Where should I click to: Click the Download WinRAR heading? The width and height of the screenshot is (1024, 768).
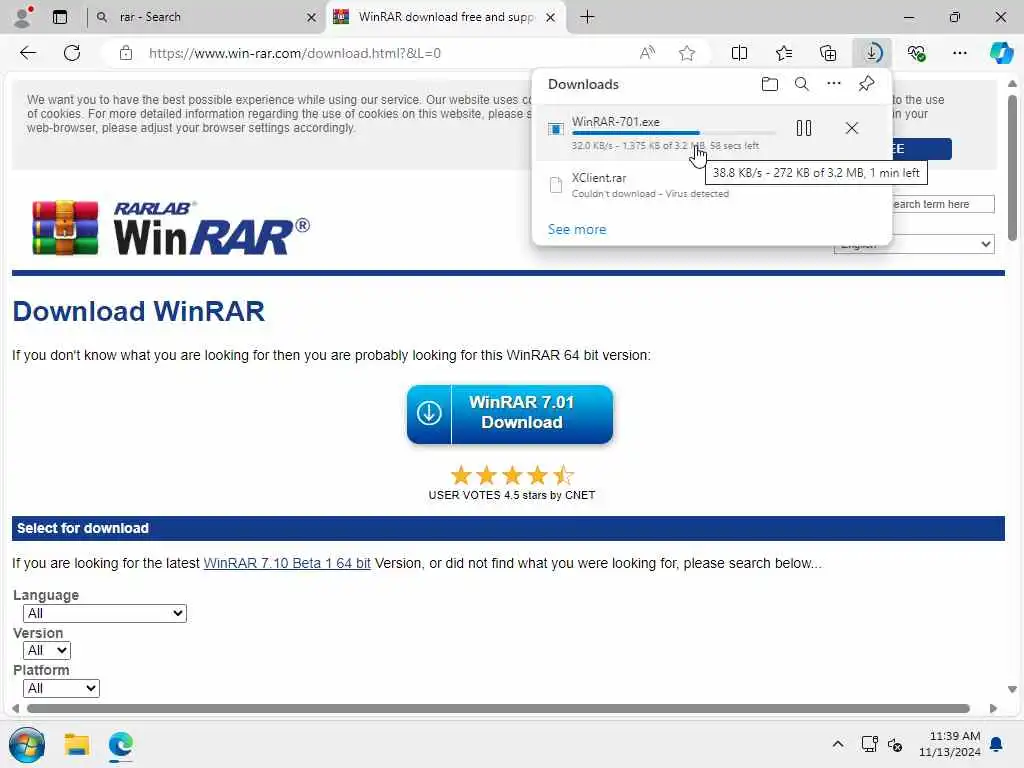[138, 312]
